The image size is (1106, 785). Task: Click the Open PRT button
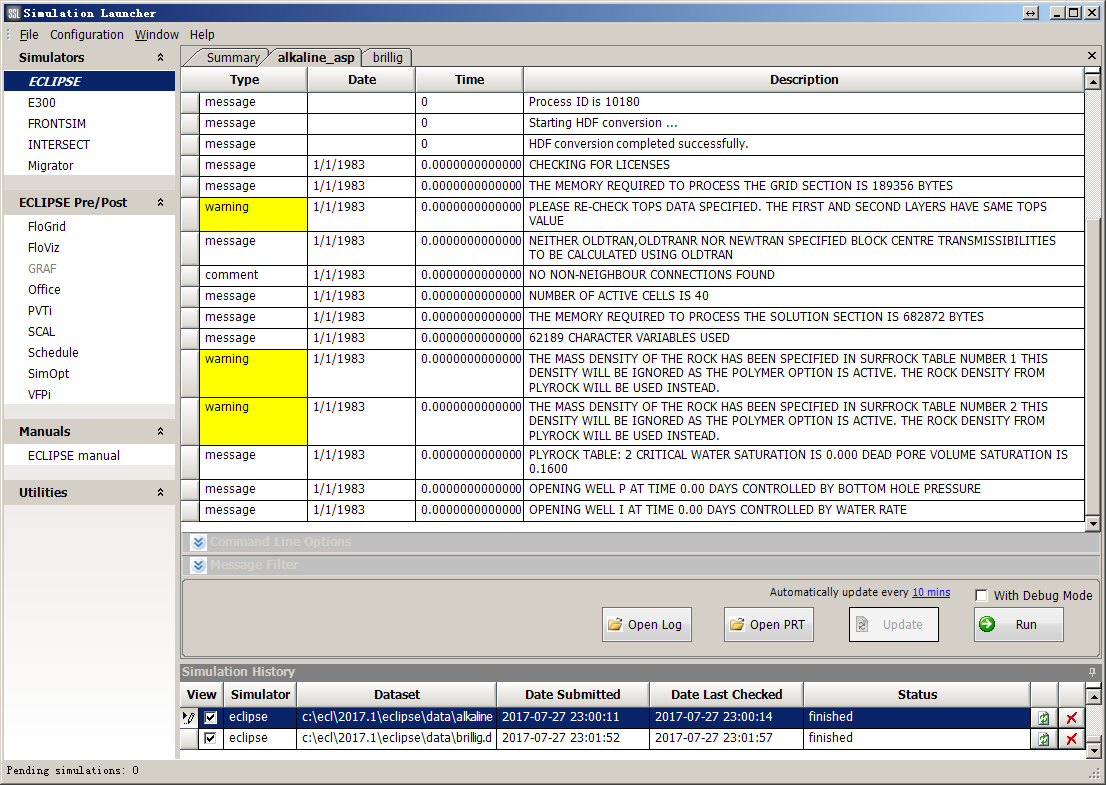(769, 625)
